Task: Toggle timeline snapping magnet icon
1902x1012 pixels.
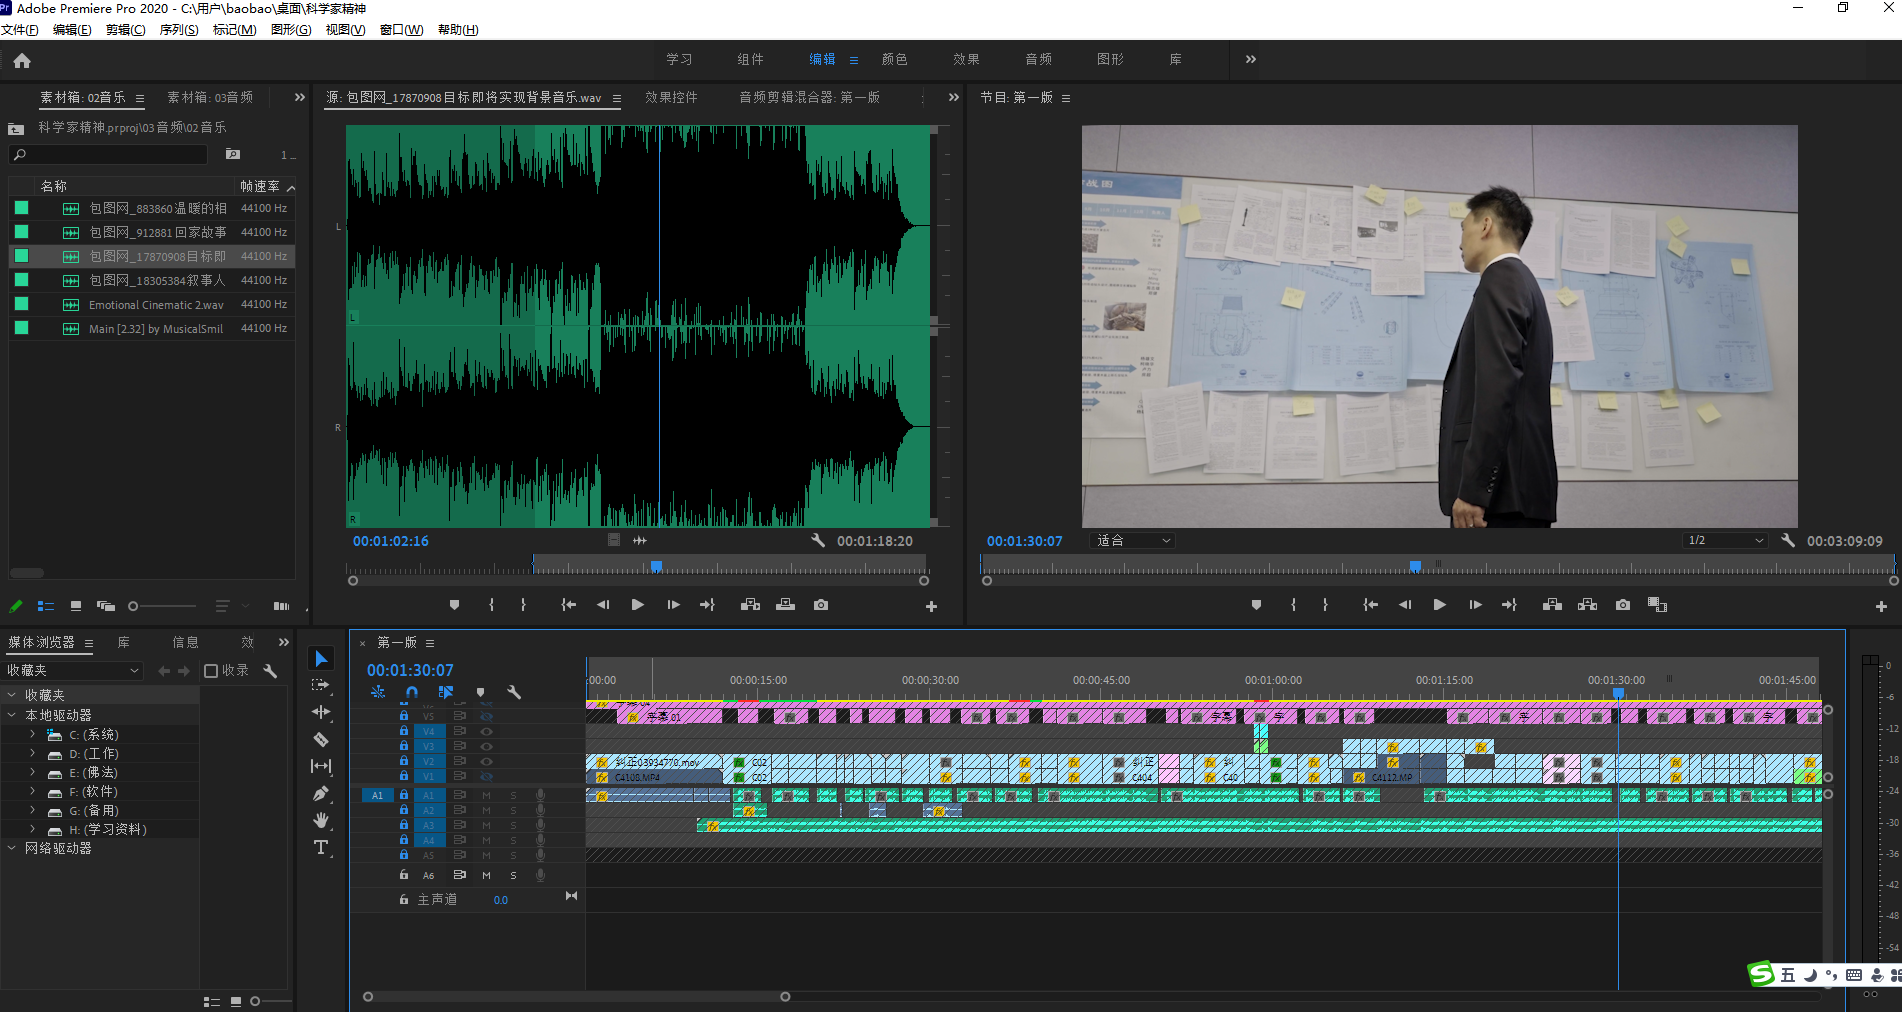Action: (x=412, y=692)
